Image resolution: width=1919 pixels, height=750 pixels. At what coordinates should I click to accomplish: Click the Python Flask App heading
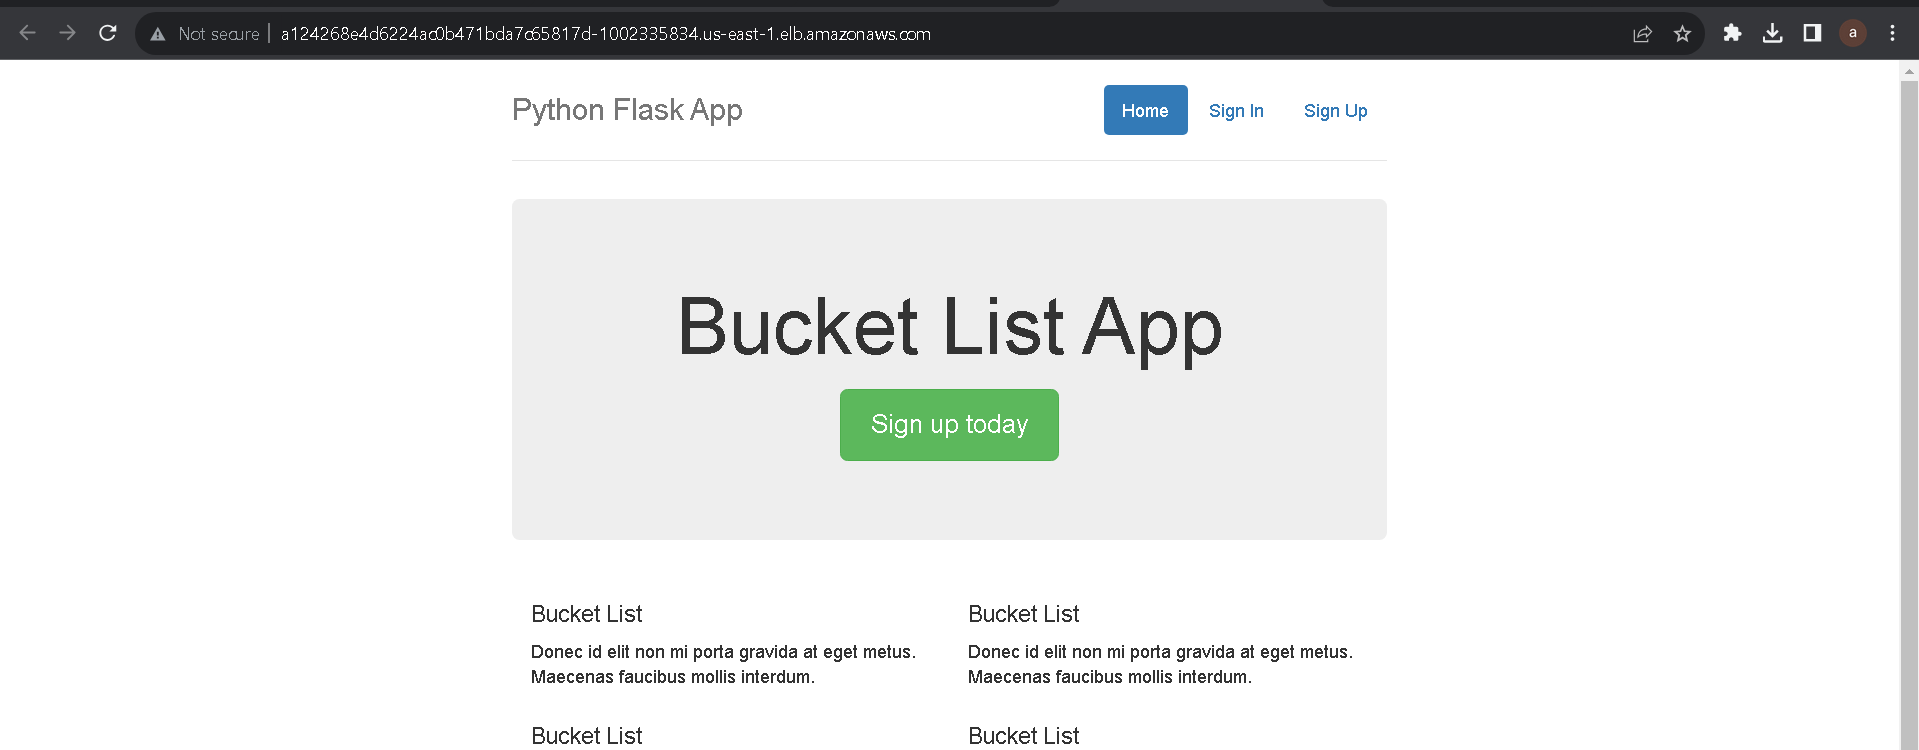627,110
